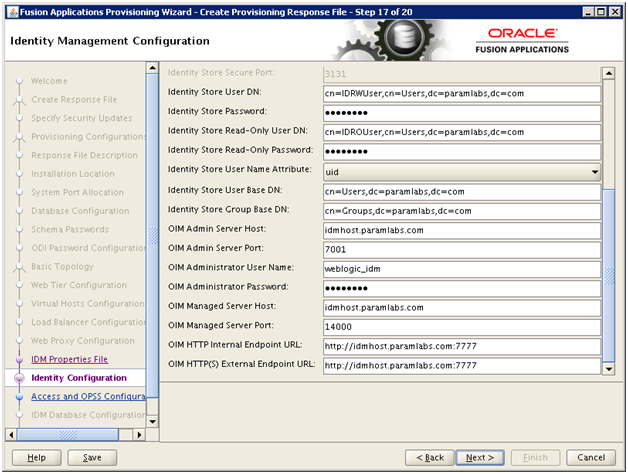Click the Specify Security Updates step label
The height and width of the screenshot is (474, 628).
coord(82,118)
